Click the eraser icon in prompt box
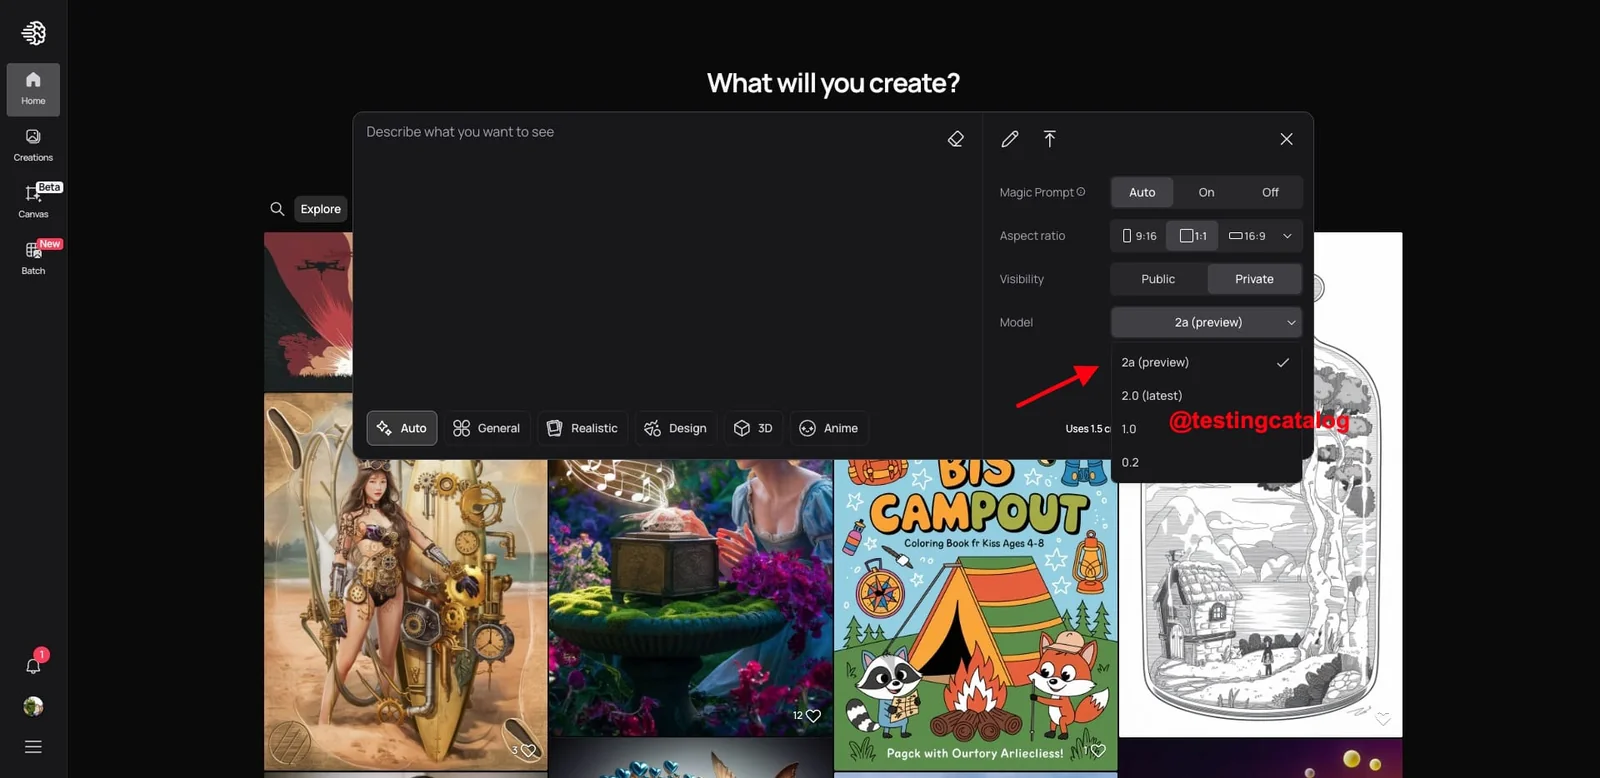Viewport: 1600px width, 778px height. click(x=955, y=139)
